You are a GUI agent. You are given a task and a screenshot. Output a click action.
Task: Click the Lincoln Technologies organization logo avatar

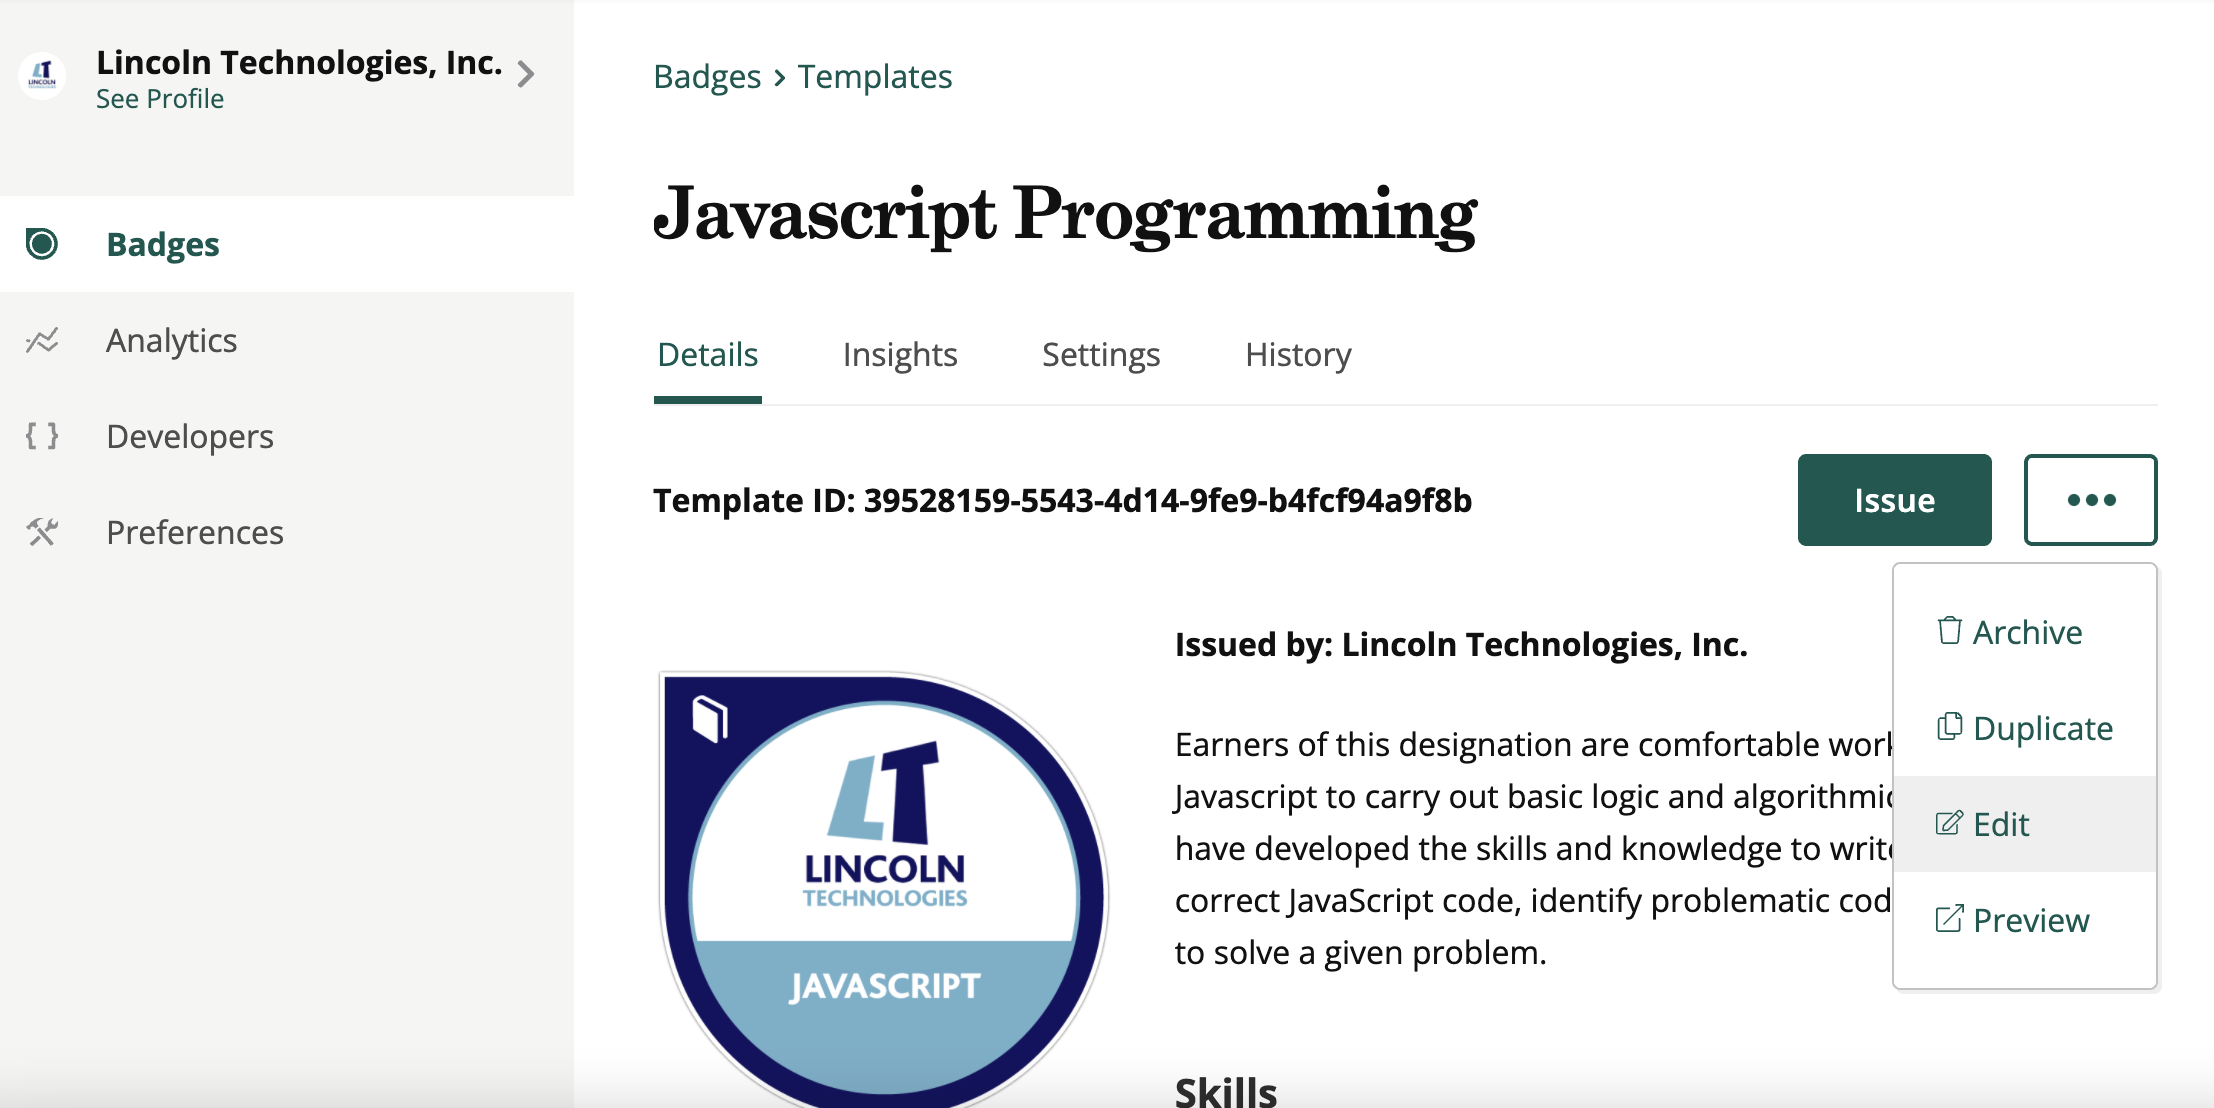[42, 76]
